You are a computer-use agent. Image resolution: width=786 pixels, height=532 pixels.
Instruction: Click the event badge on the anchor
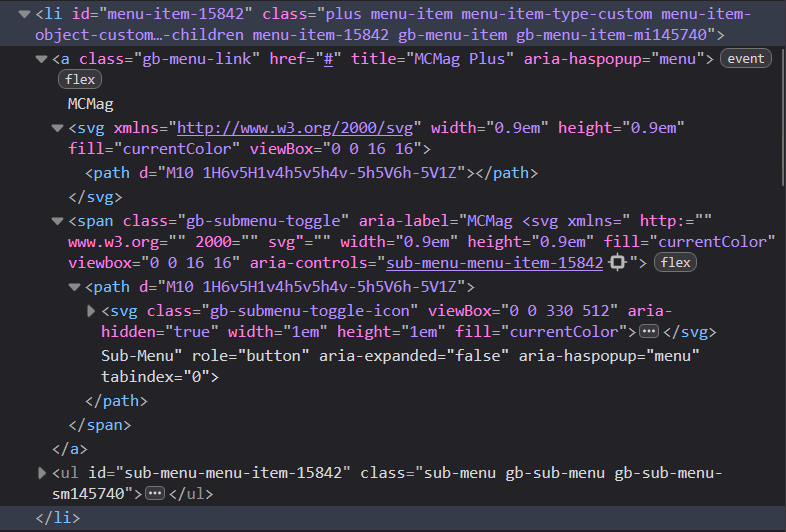(745, 59)
